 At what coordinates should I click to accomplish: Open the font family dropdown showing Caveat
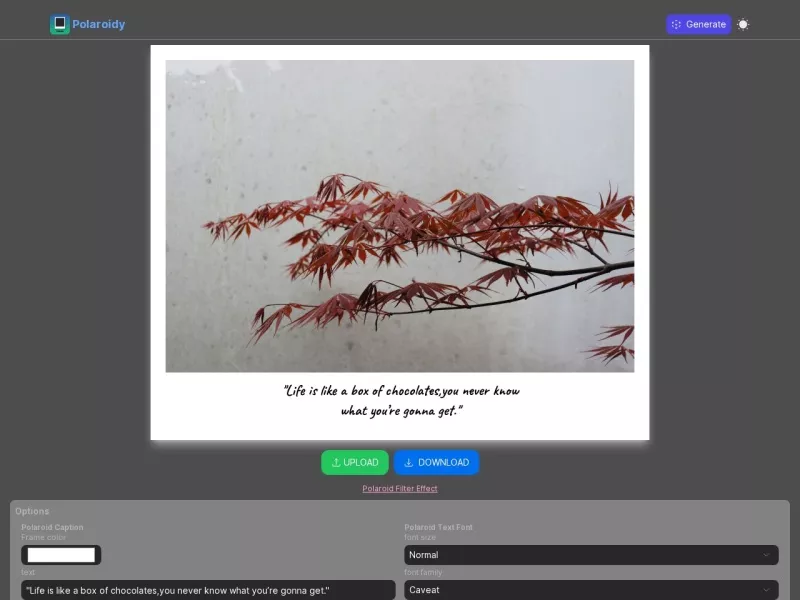click(x=591, y=590)
